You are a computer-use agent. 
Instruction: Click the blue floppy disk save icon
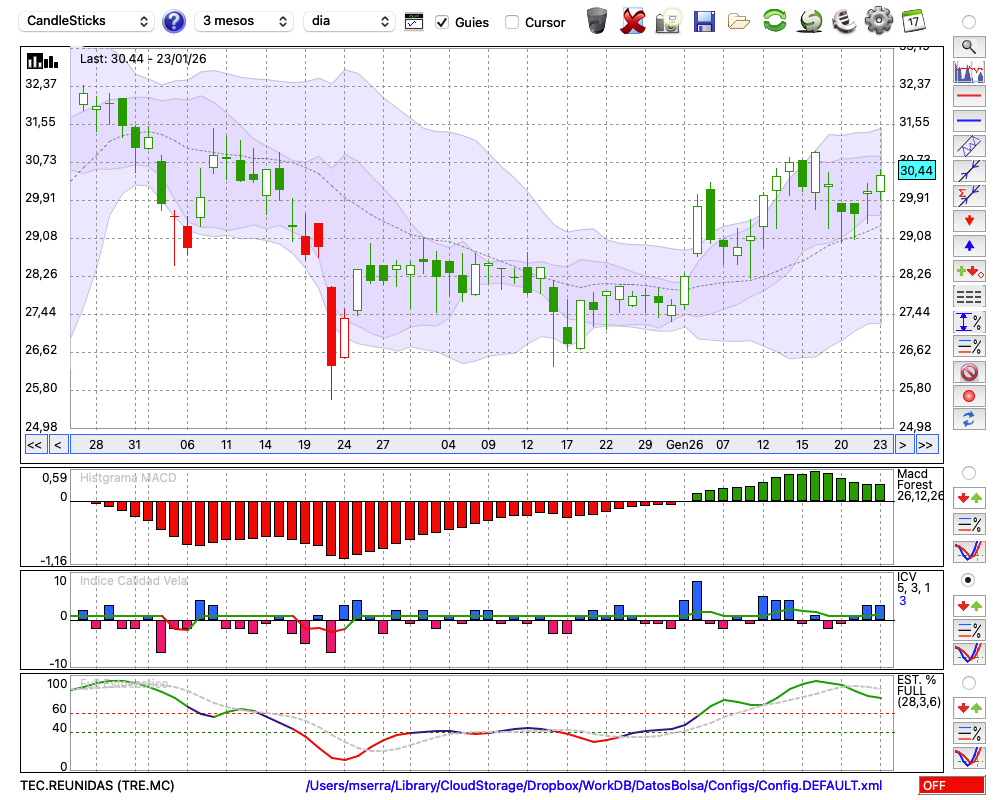(704, 21)
